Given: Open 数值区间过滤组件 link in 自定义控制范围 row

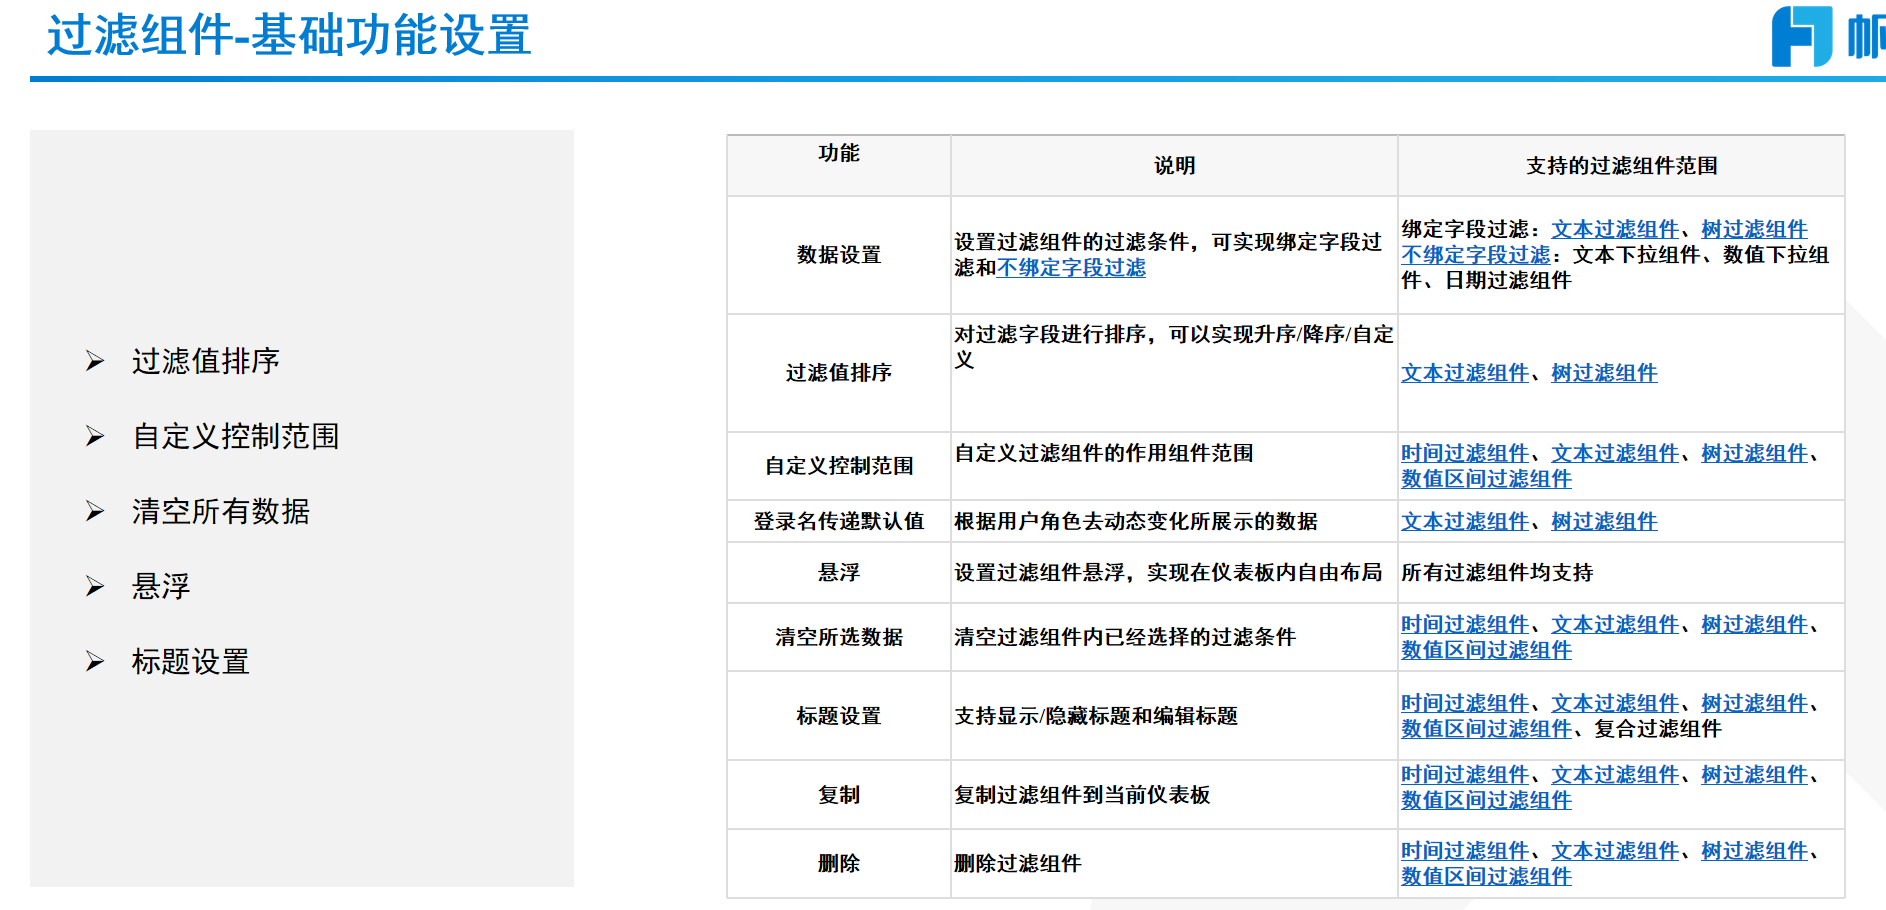Looking at the screenshot, I should click(1486, 479).
